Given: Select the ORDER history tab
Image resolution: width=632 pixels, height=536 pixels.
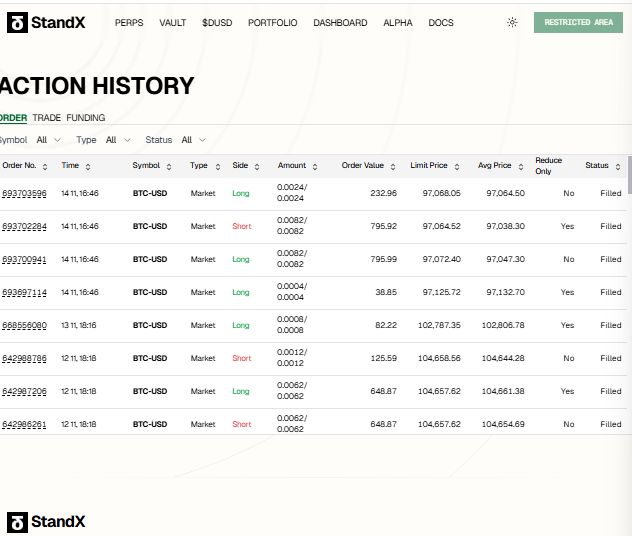Looking at the screenshot, I should click(13, 118).
